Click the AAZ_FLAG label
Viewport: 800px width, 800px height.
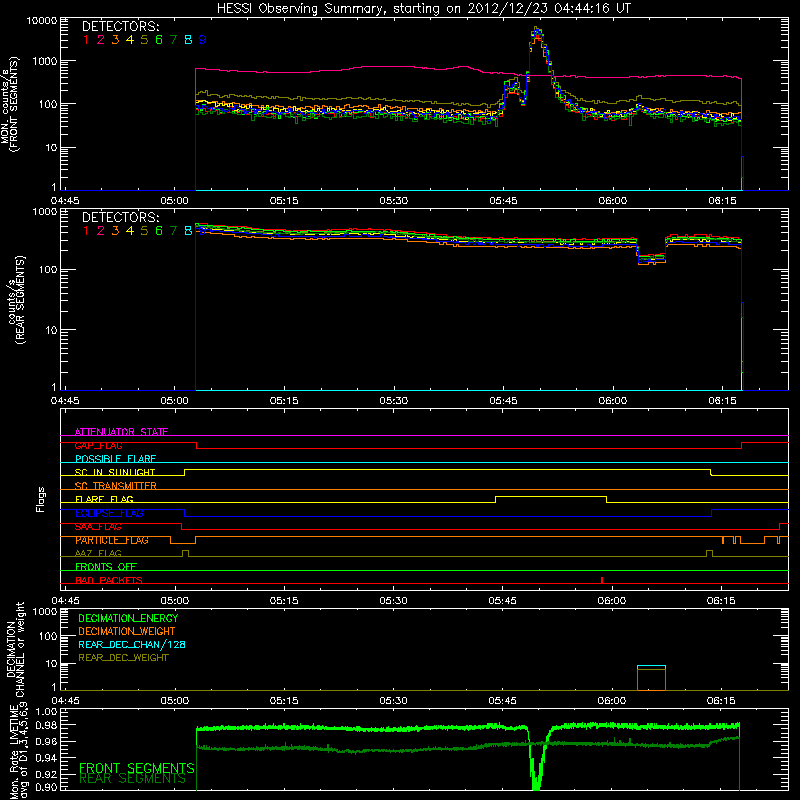point(98,553)
